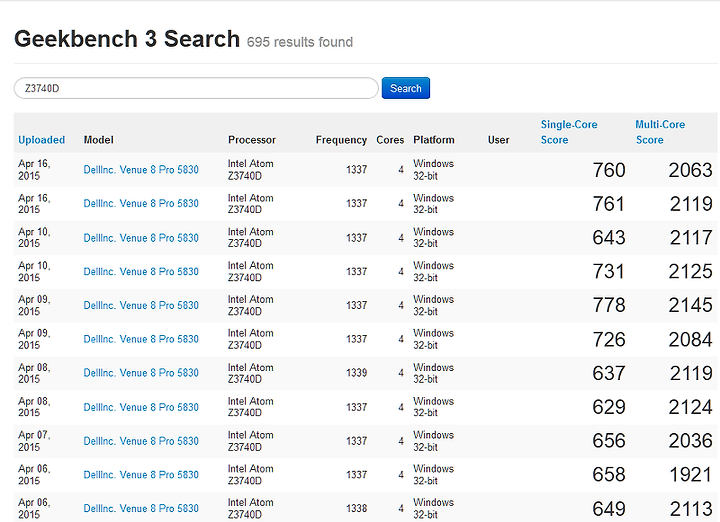Sort by Single-Core Score header

pyautogui.click(x=569, y=132)
